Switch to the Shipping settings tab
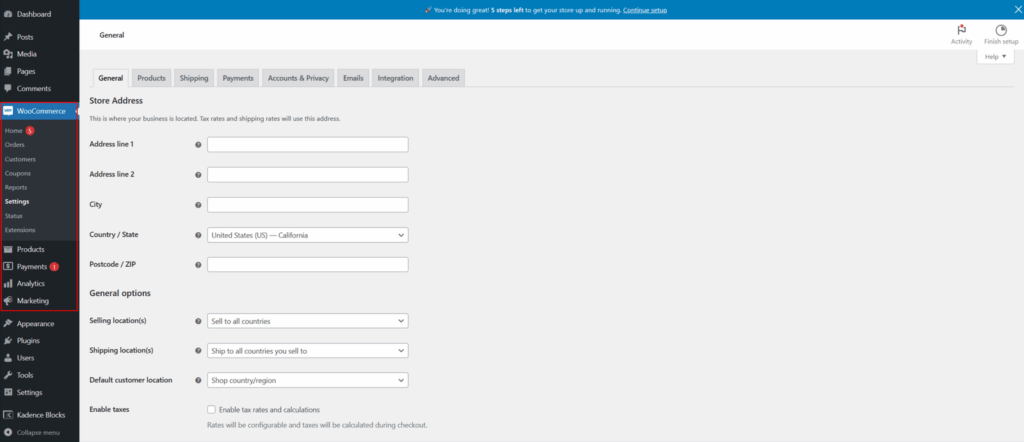Screen dimensions: 1024x442 [x=194, y=78]
